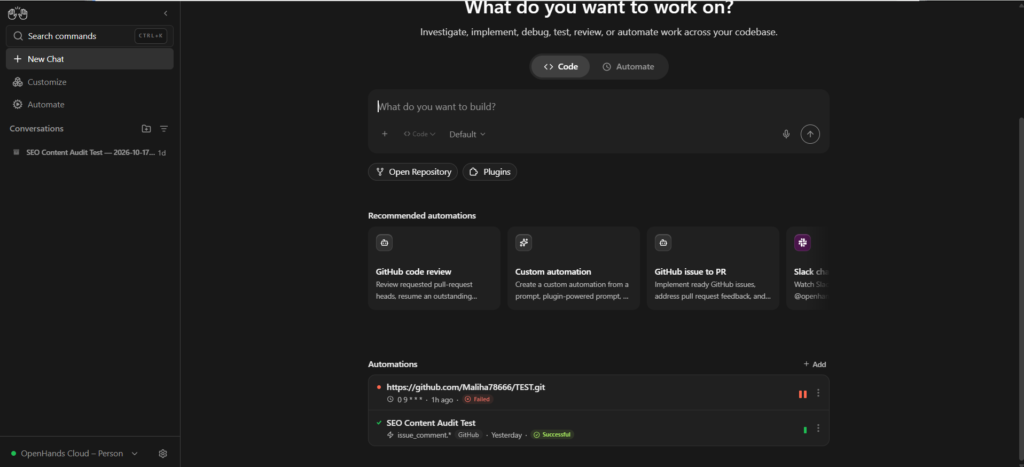This screenshot has height=467, width=1024.
Task: Click the Failed status badge
Action: pyautogui.click(x=477, y=399)
